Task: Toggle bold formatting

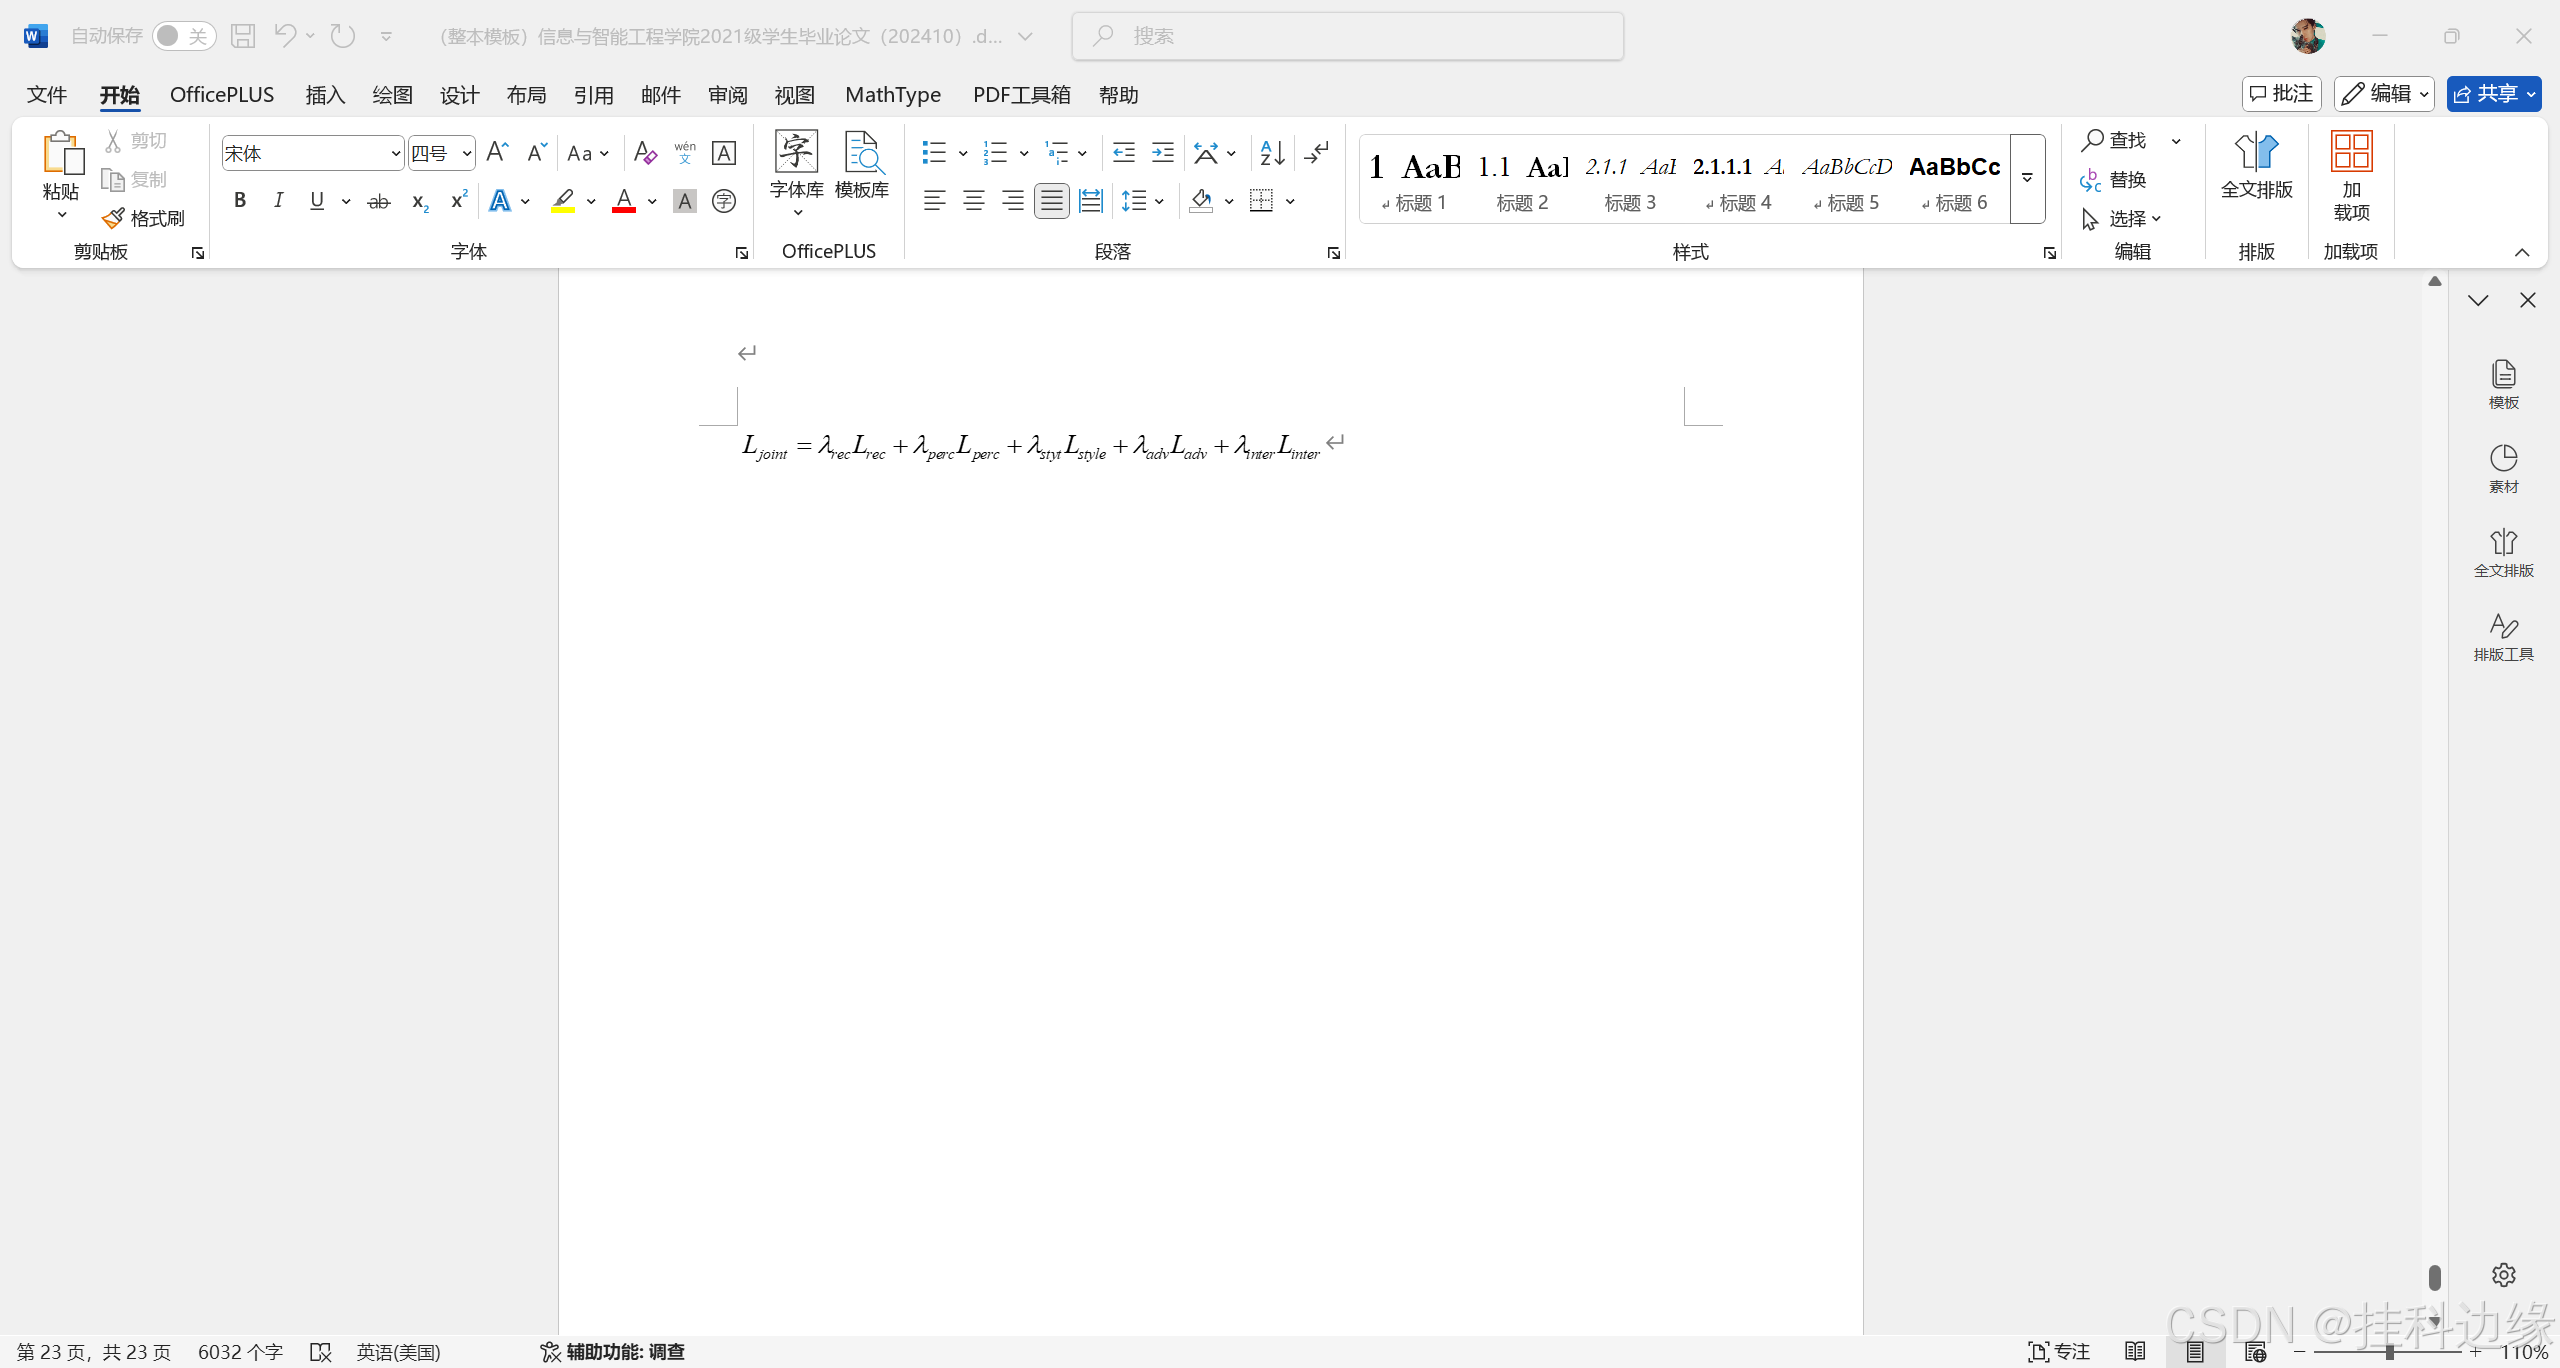Action: coord(240,201)
